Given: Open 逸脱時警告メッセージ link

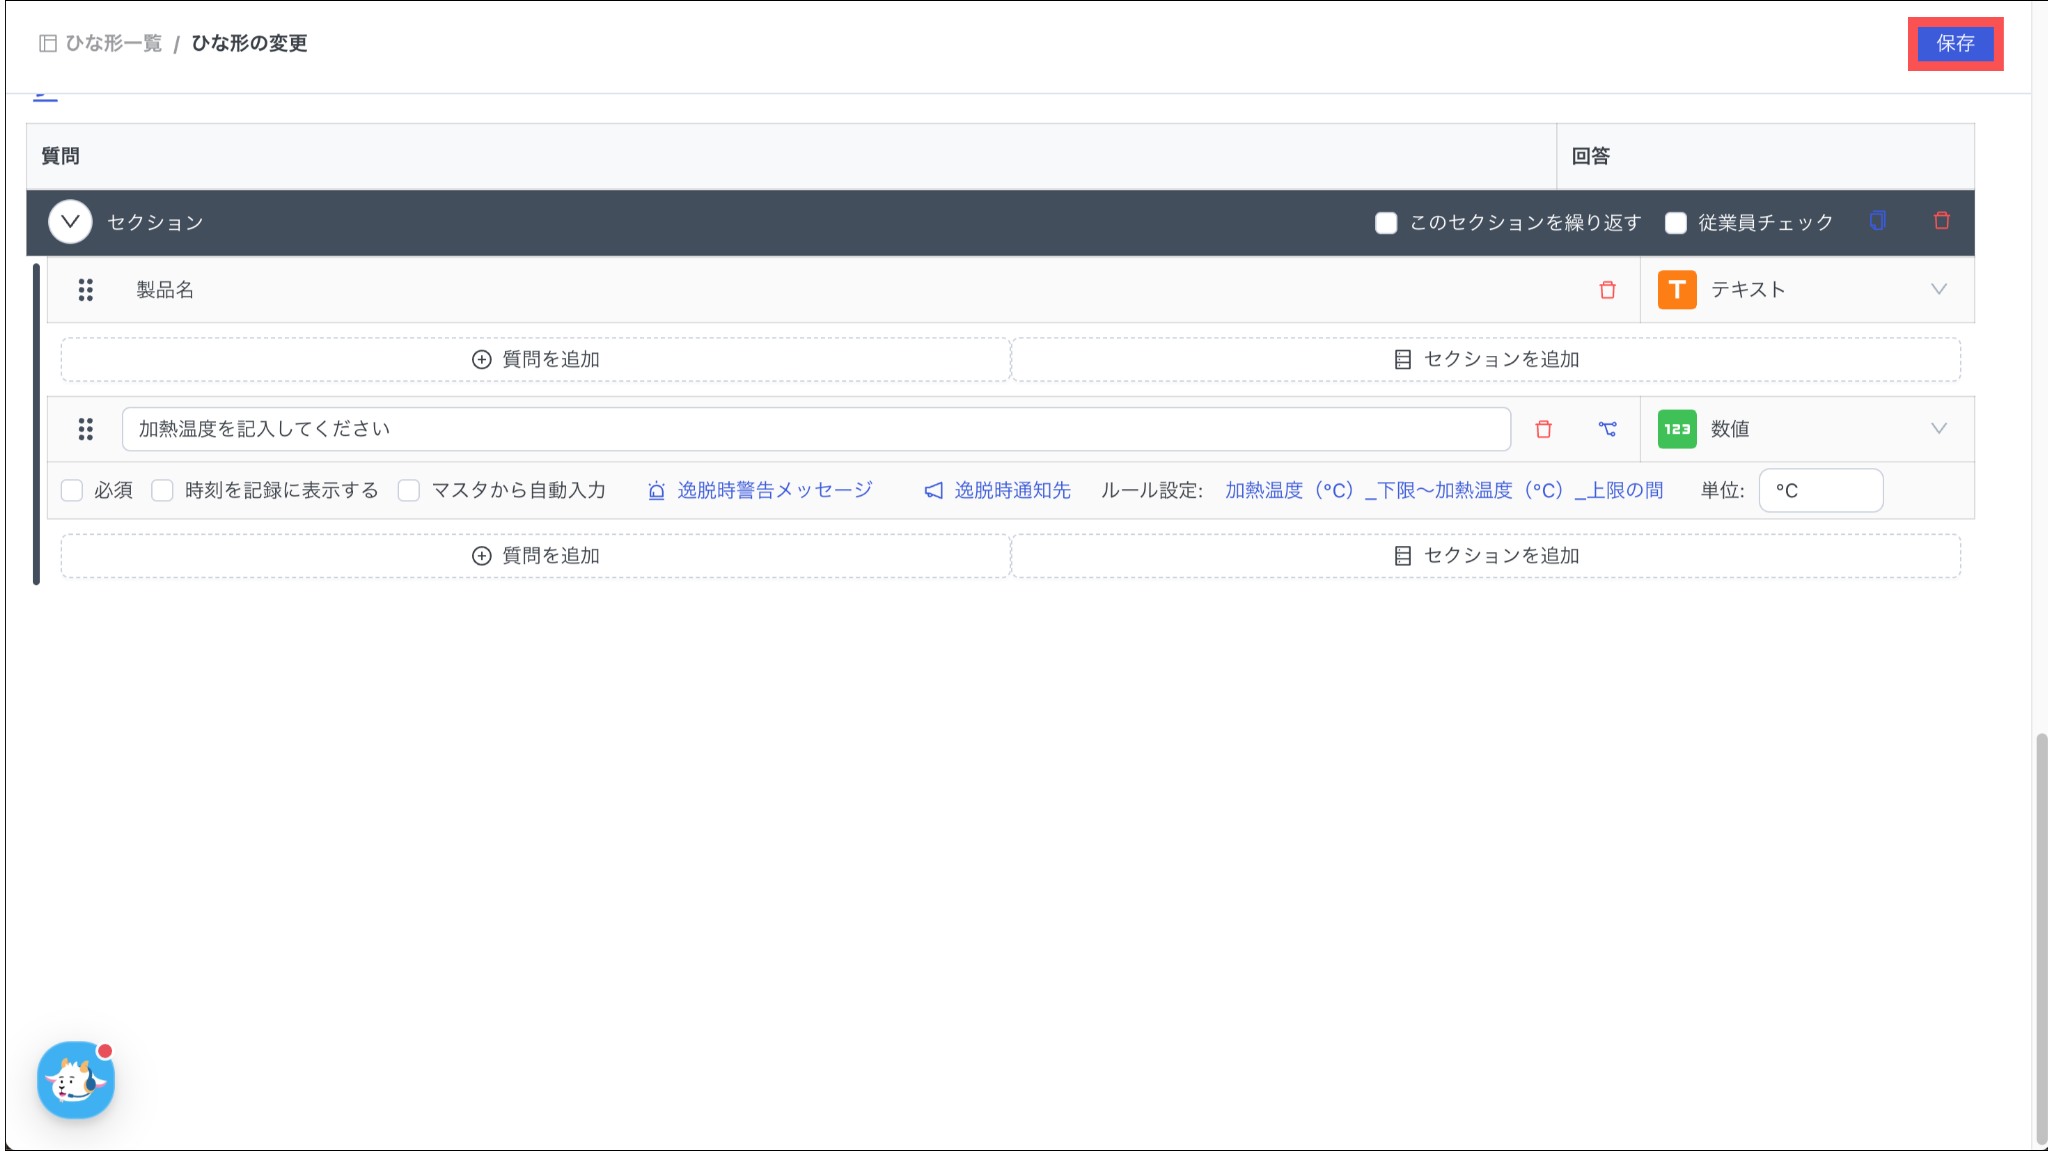Looking at the screenshot, I should 774,490.
